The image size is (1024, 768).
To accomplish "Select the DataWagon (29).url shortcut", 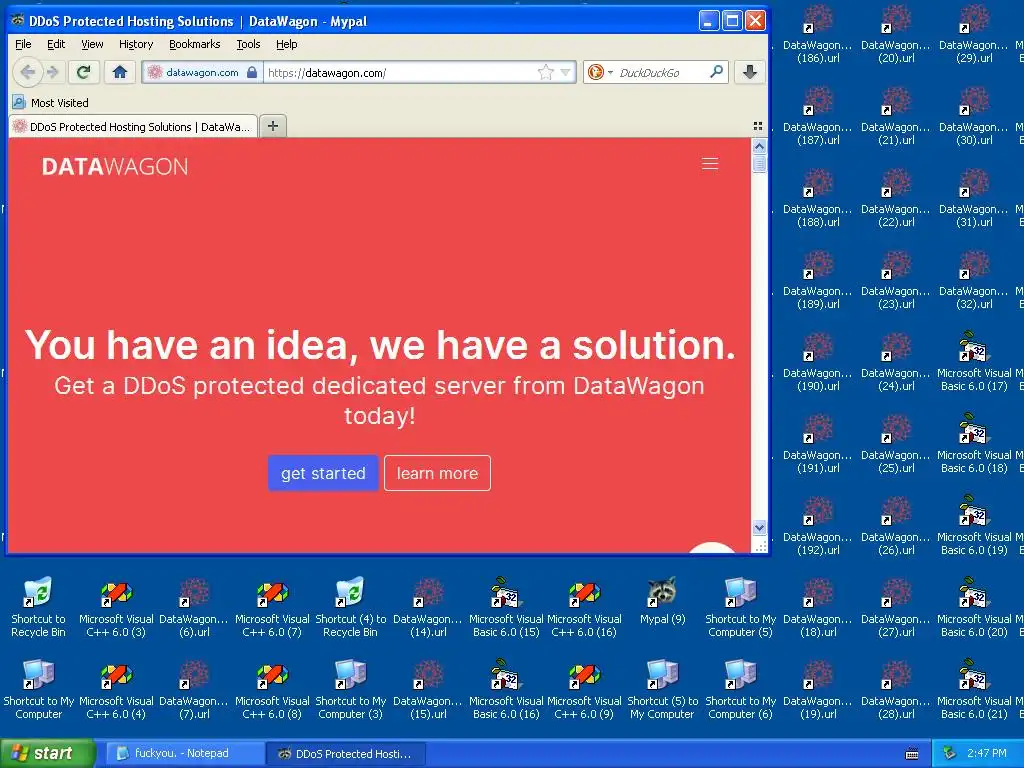I will 974,33.
